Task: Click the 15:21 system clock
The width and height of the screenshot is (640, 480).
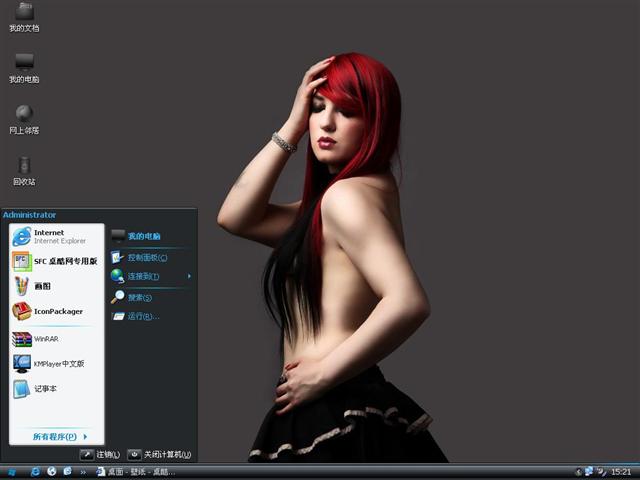Action: 621,472
